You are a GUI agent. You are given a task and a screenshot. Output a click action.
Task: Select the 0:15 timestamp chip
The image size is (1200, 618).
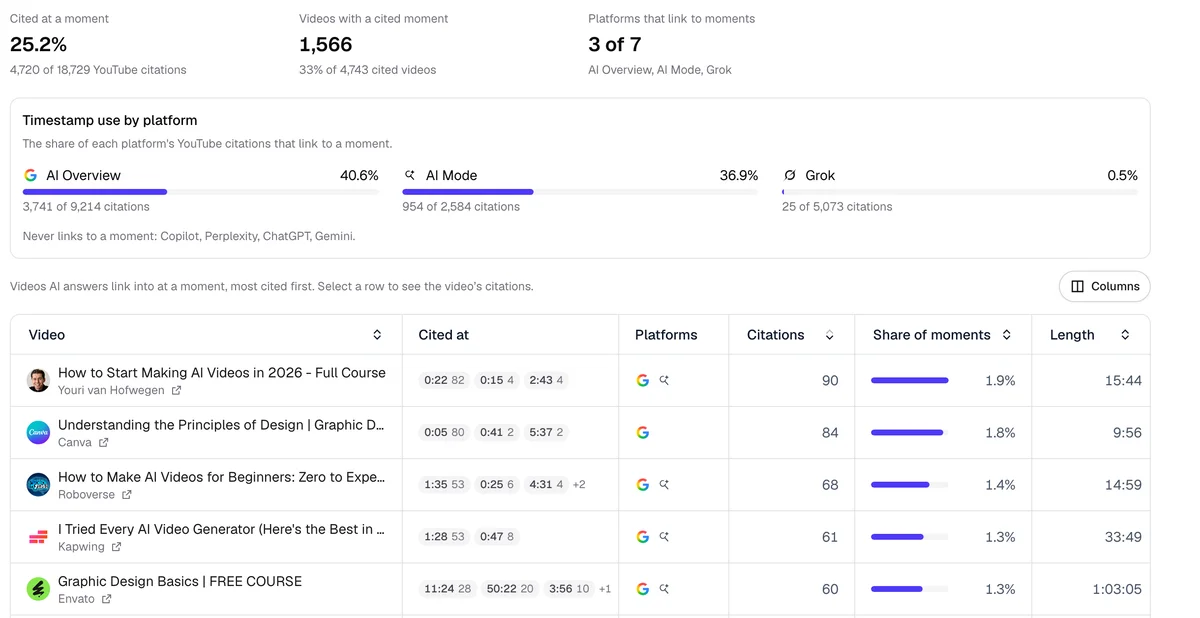coord(497,380)
